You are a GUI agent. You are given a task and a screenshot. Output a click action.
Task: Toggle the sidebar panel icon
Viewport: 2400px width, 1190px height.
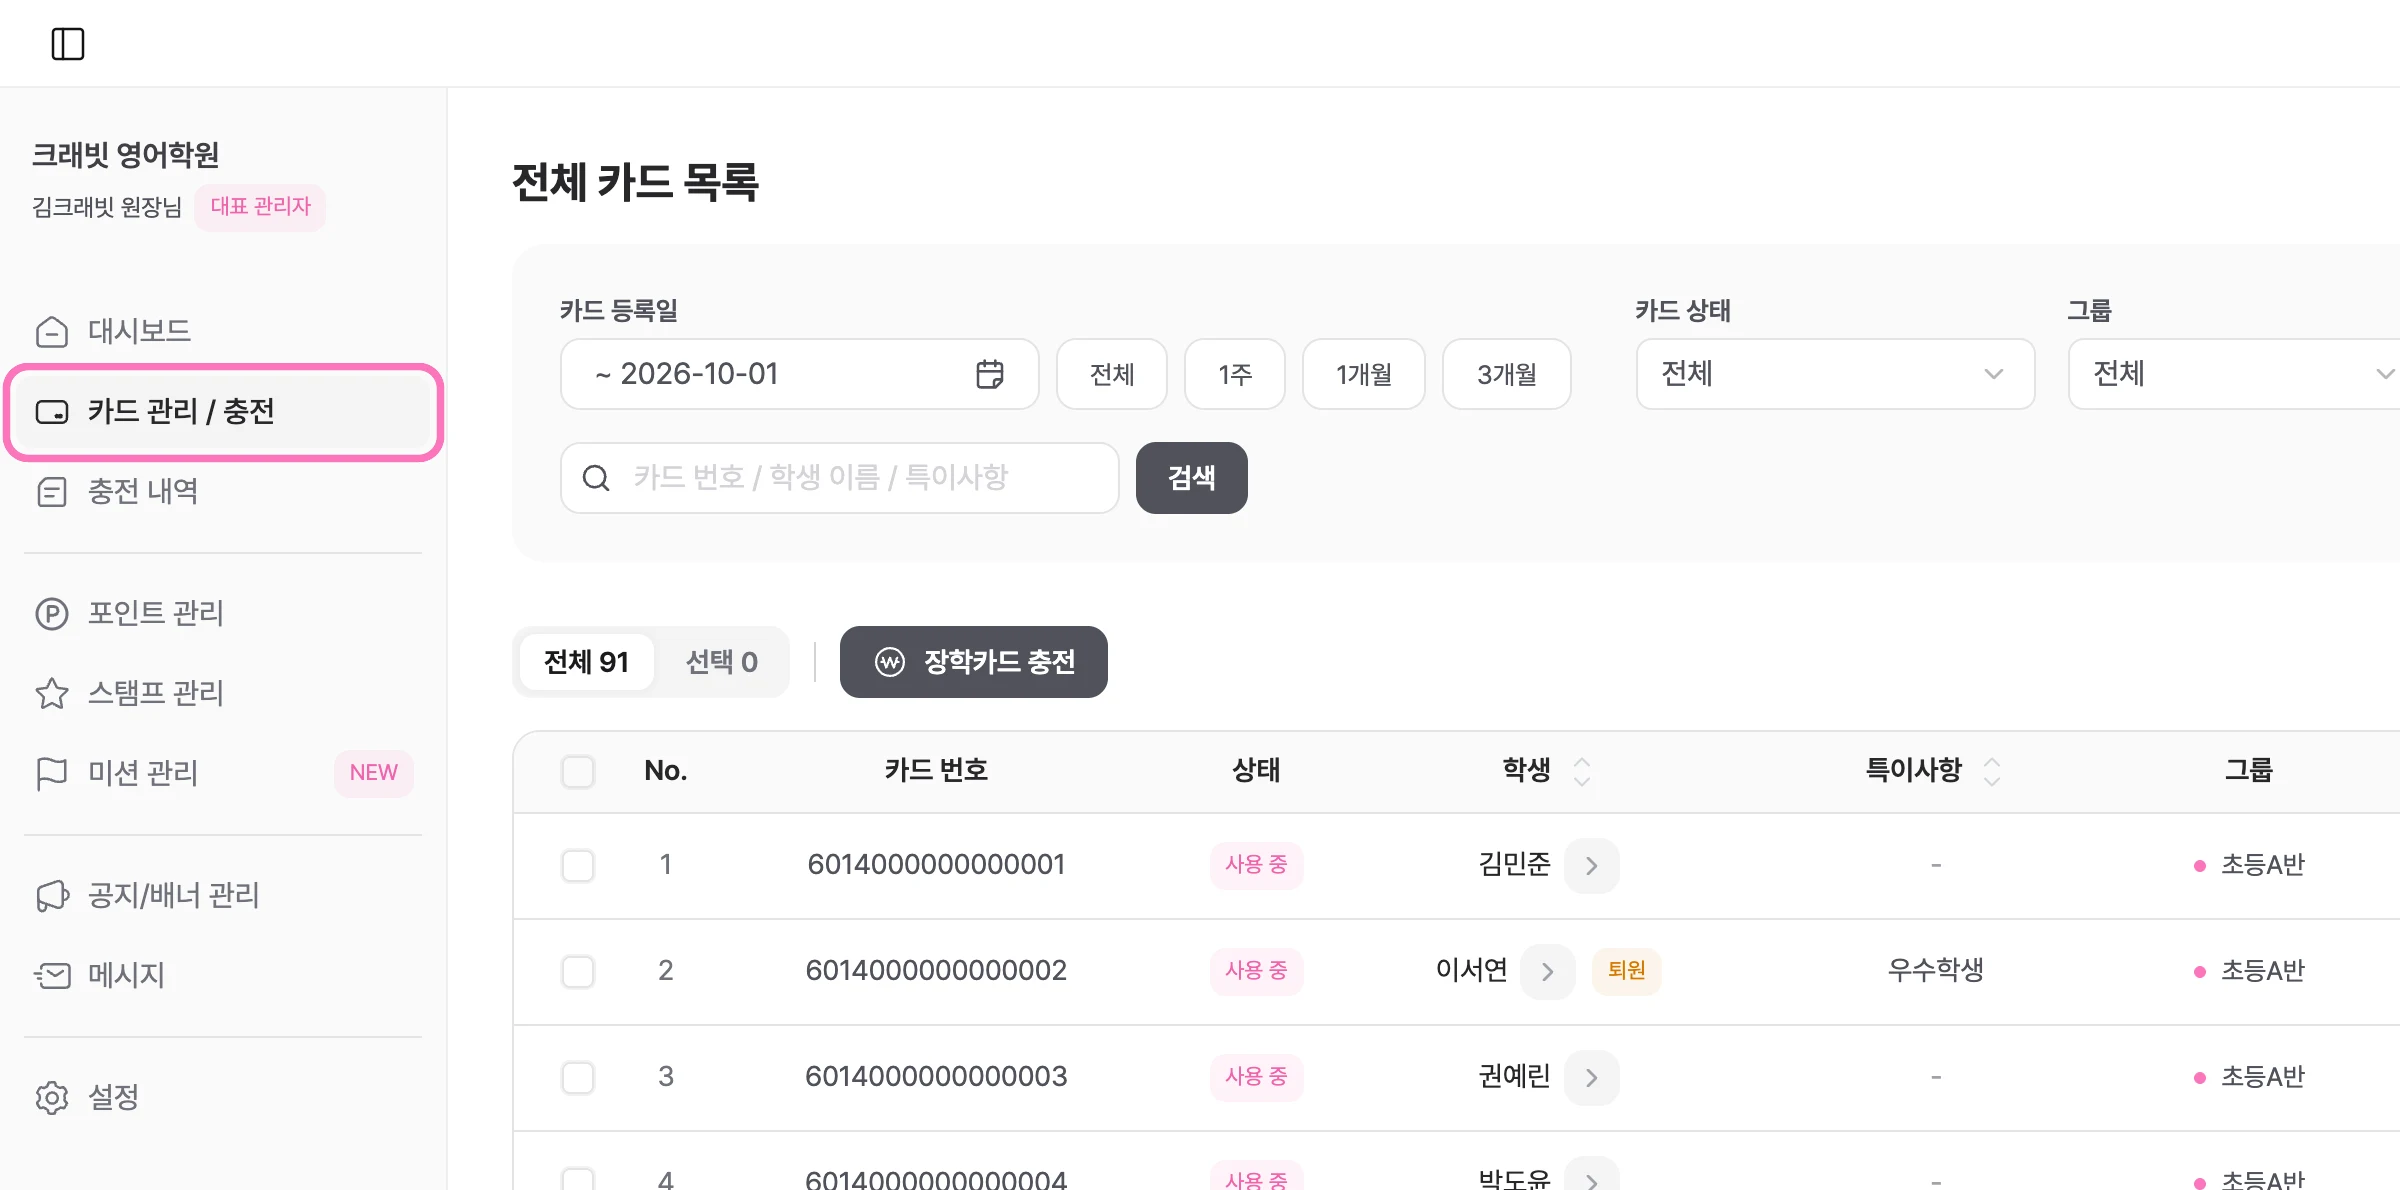(68, 44)
